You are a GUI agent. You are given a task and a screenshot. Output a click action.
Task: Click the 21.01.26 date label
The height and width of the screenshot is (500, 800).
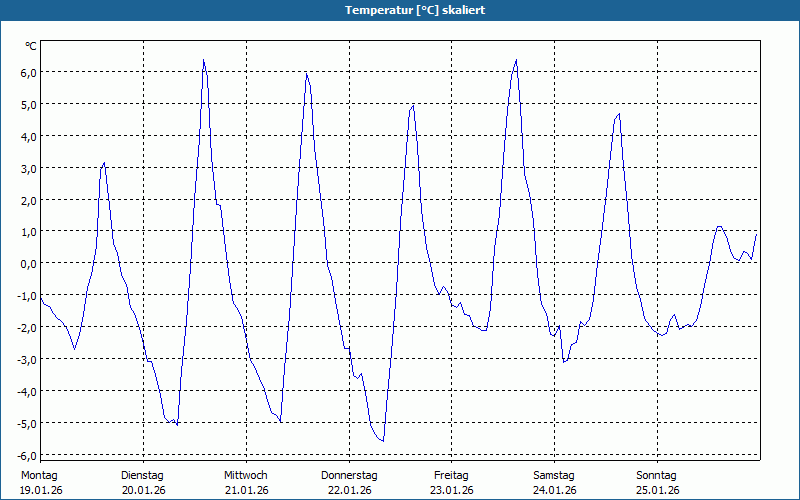246,490
